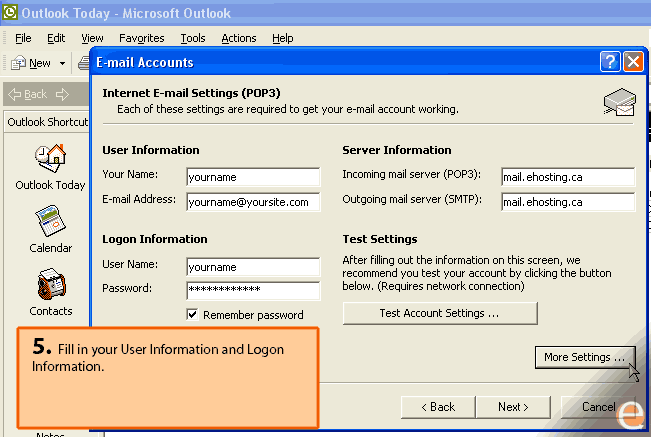Click the Next button

(x=515, y=407)
